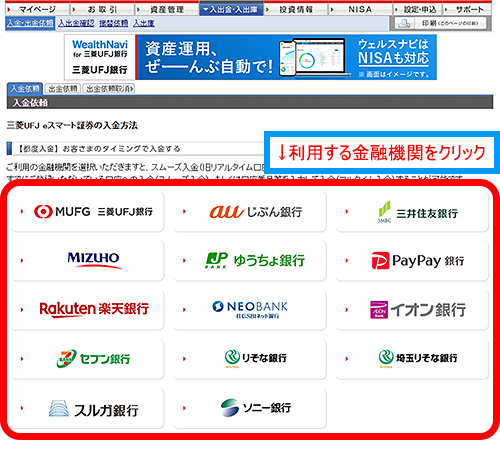Click the 入金・出金依頼 submenu link
This screenshot has width=500, height=450.
click(30, 23)
